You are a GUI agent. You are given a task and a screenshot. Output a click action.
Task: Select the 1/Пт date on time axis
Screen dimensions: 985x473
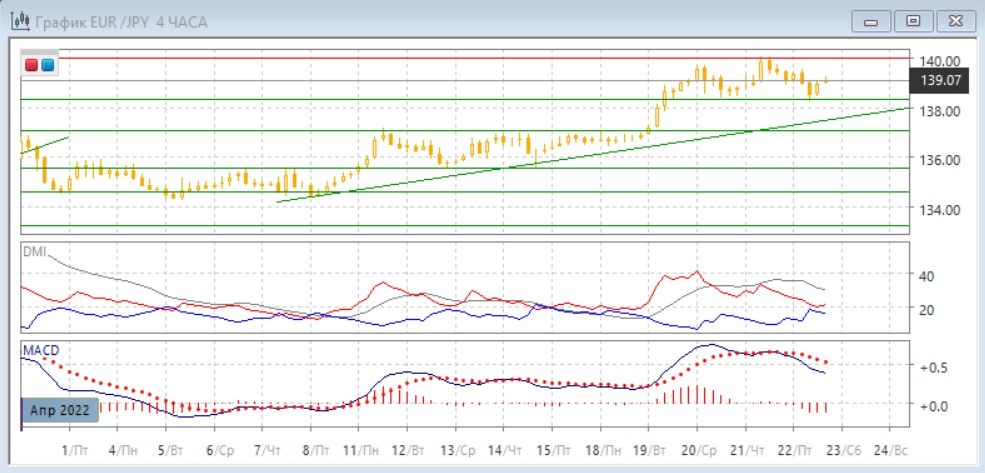[x=70, y=451]
